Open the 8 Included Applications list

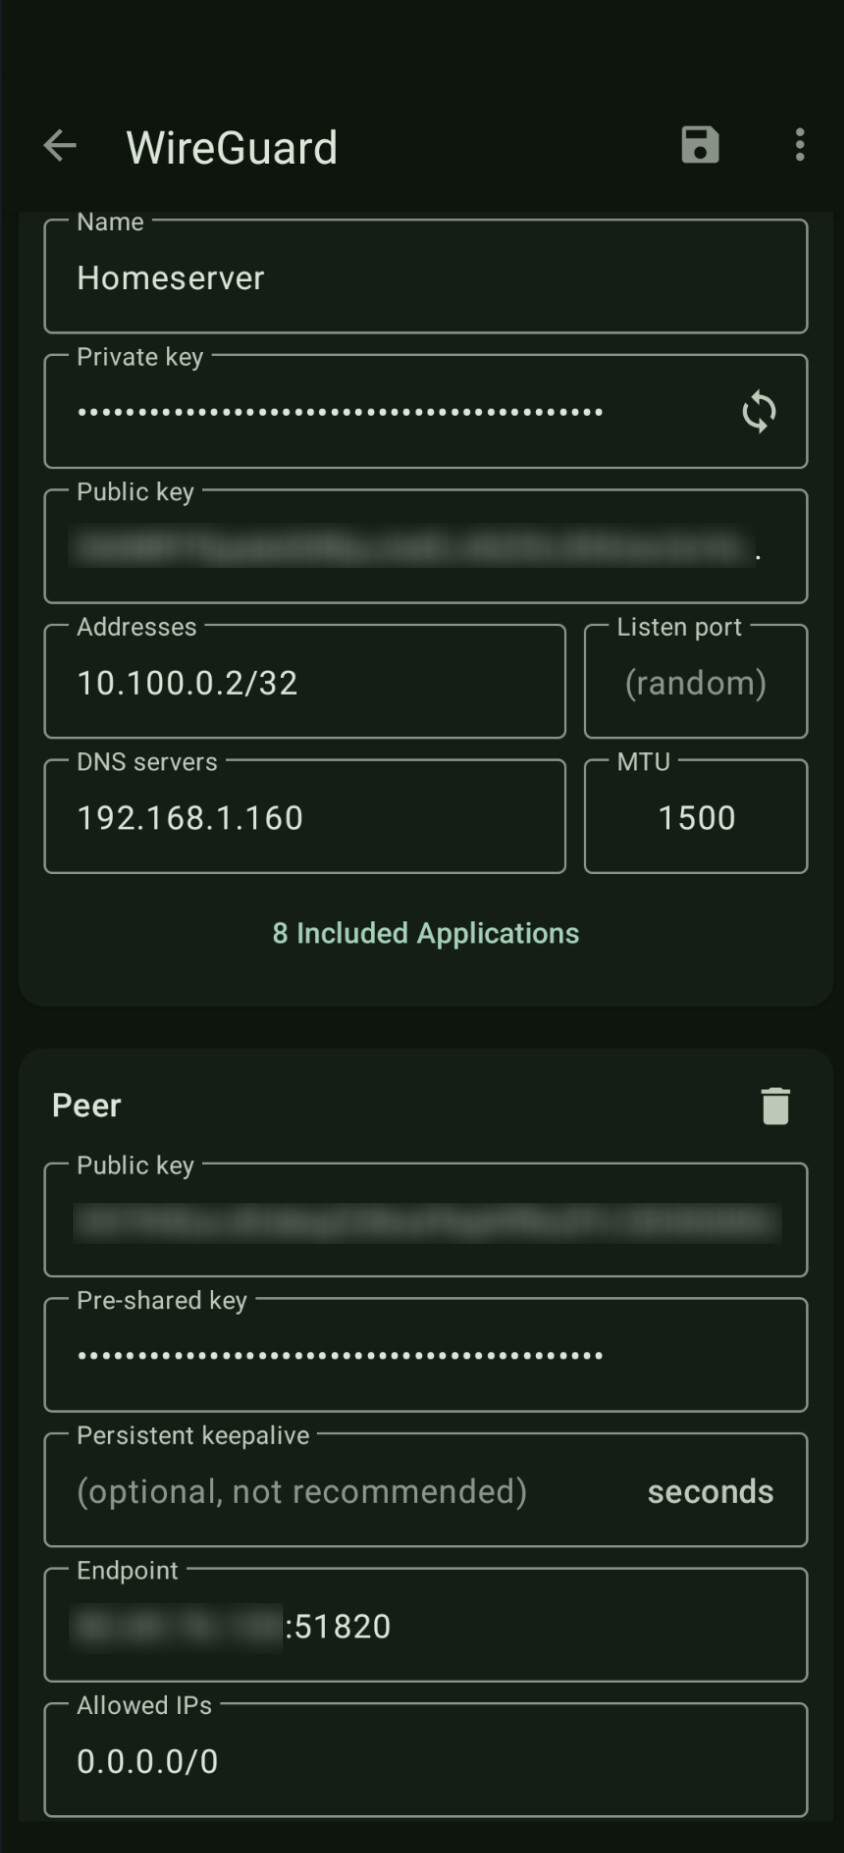point(425,933)
